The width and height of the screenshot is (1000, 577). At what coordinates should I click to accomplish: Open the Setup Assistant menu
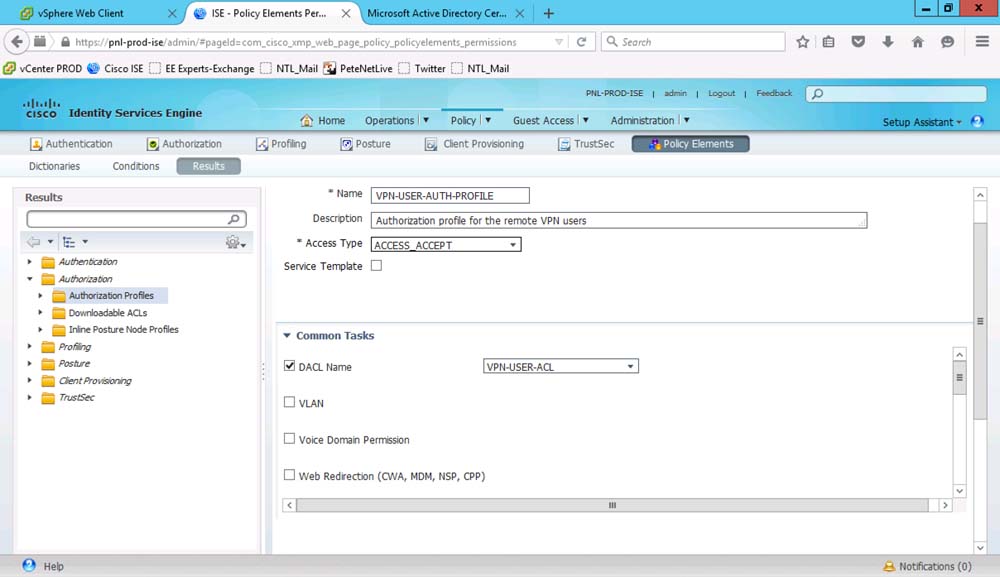pyautogui.click(x=922, y=122)
